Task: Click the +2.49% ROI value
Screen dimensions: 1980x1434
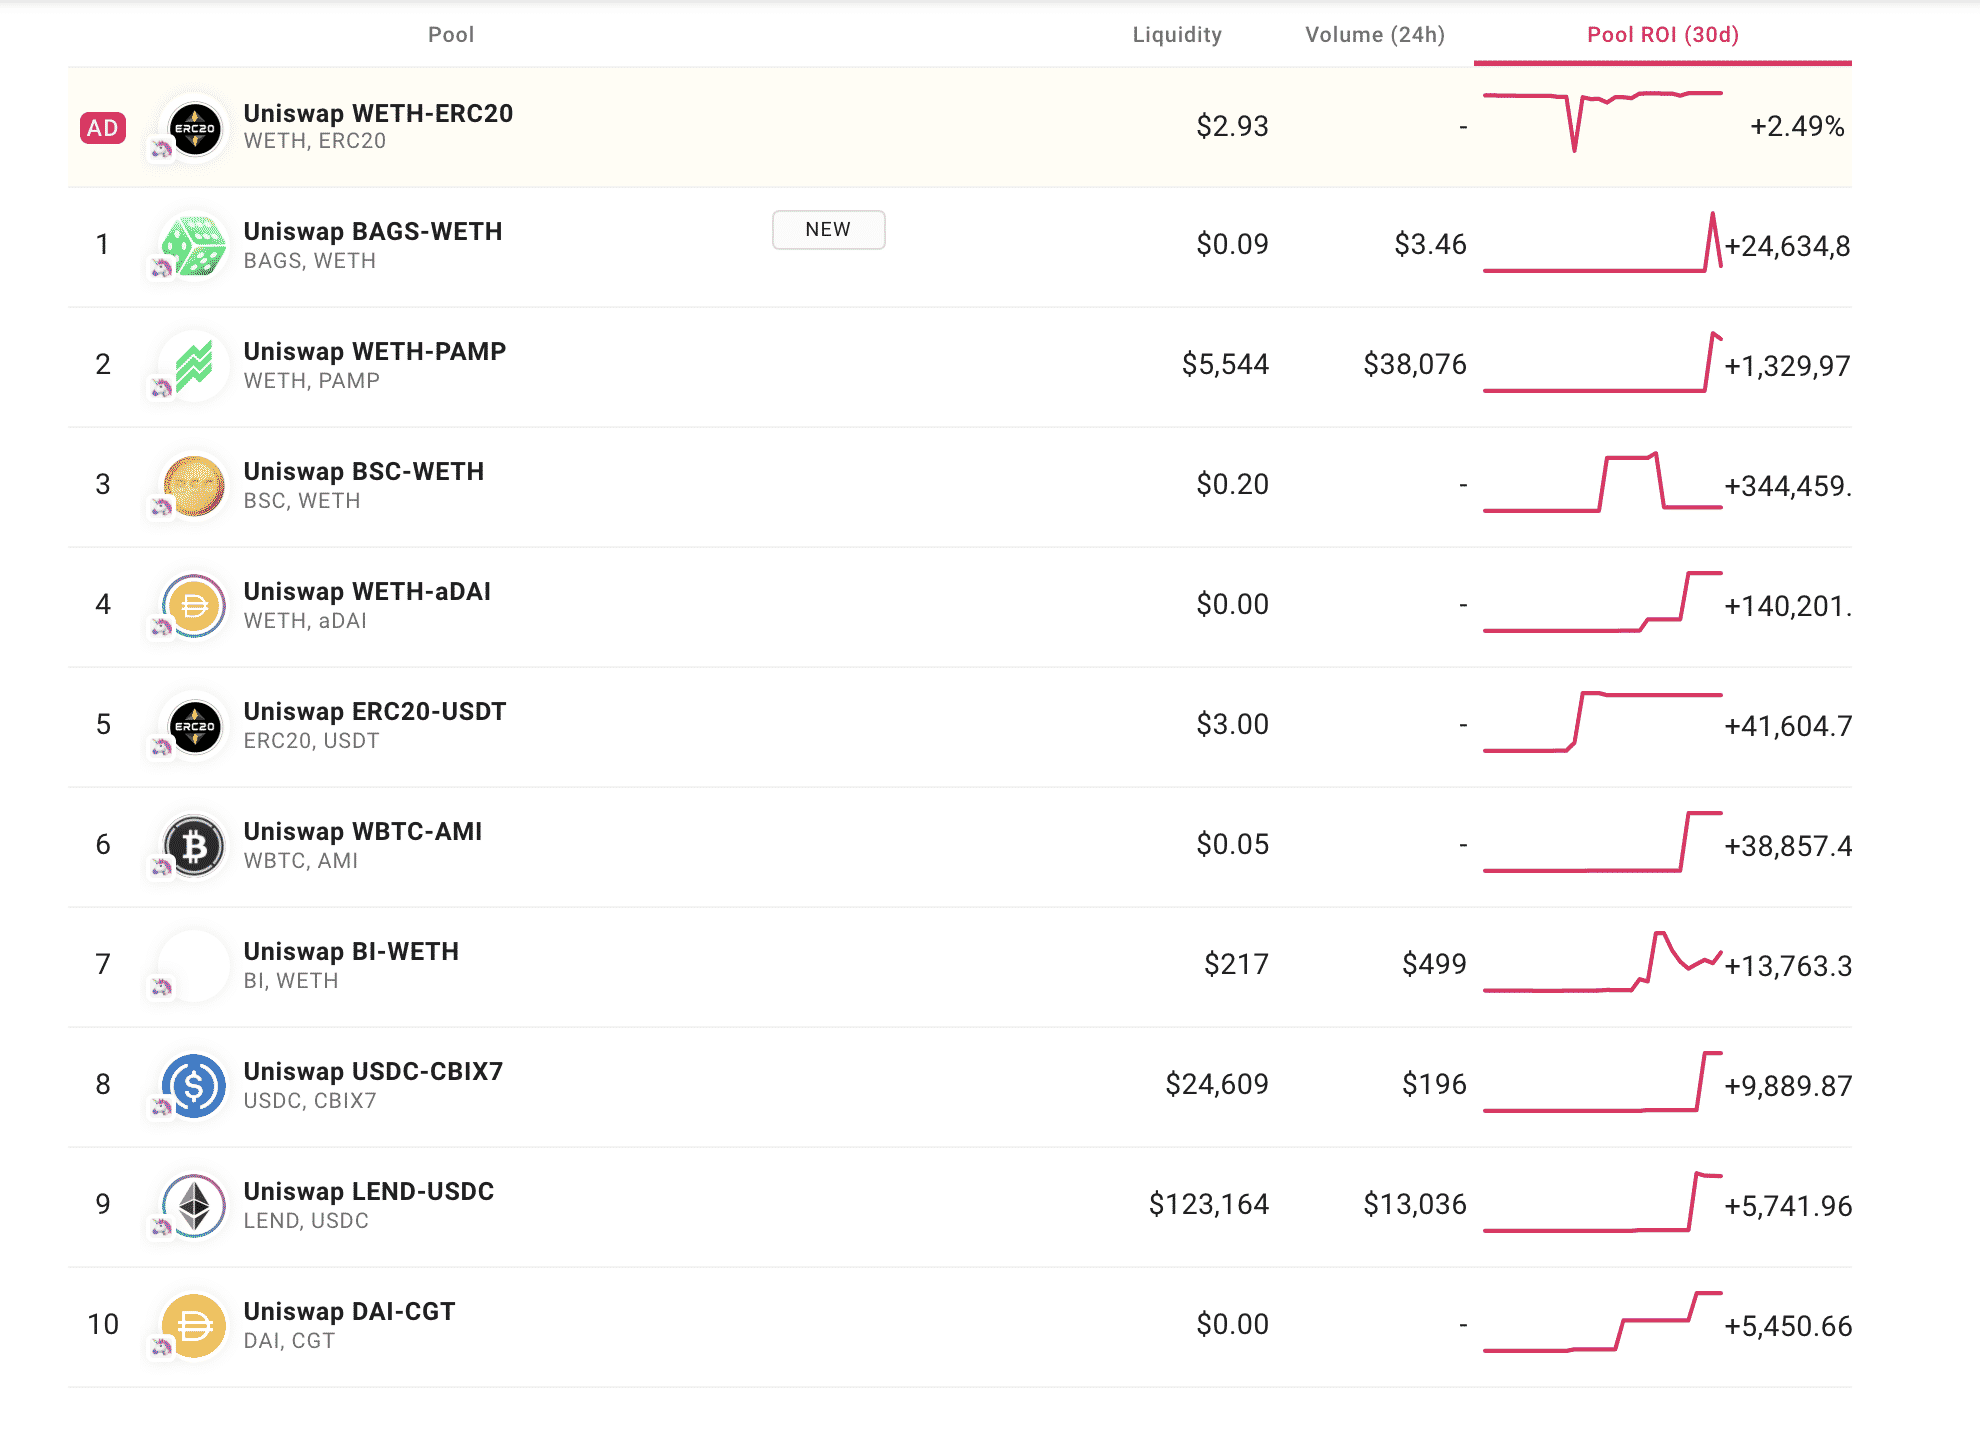Action: tap(1797, 126)
